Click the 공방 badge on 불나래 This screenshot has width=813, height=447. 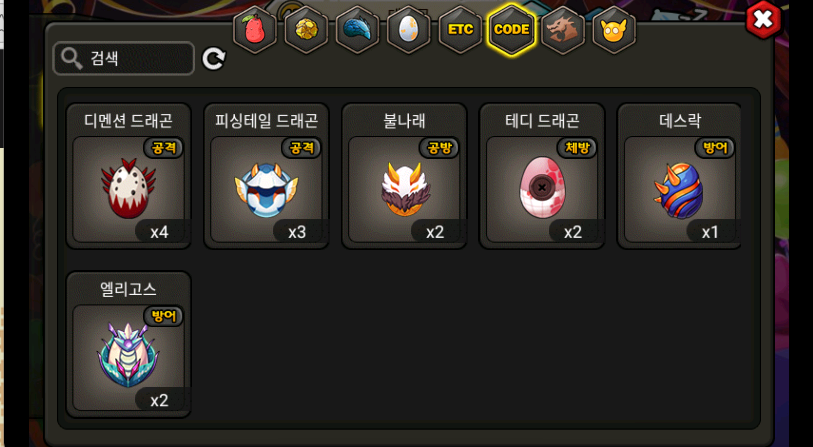click(x=440, y=148)
